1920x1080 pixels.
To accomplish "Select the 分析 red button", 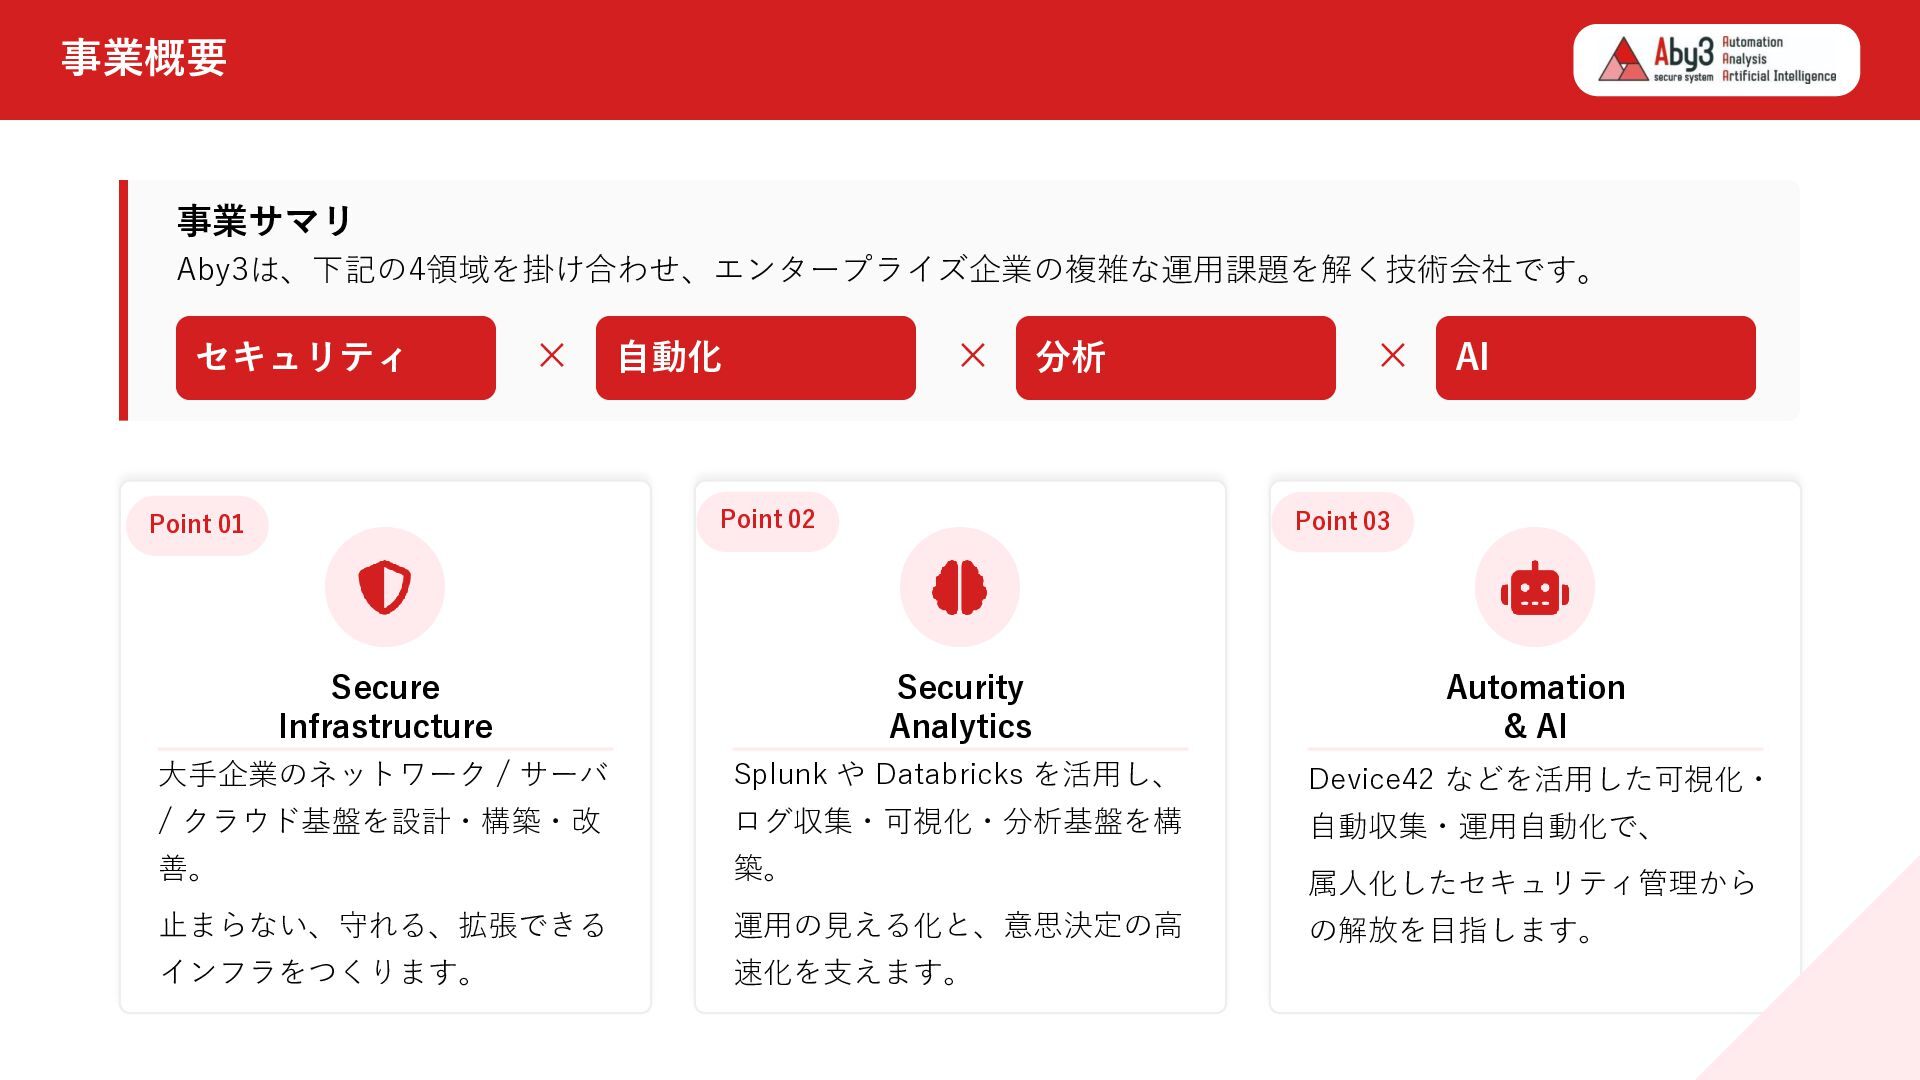I will [x=1176, y=358].
